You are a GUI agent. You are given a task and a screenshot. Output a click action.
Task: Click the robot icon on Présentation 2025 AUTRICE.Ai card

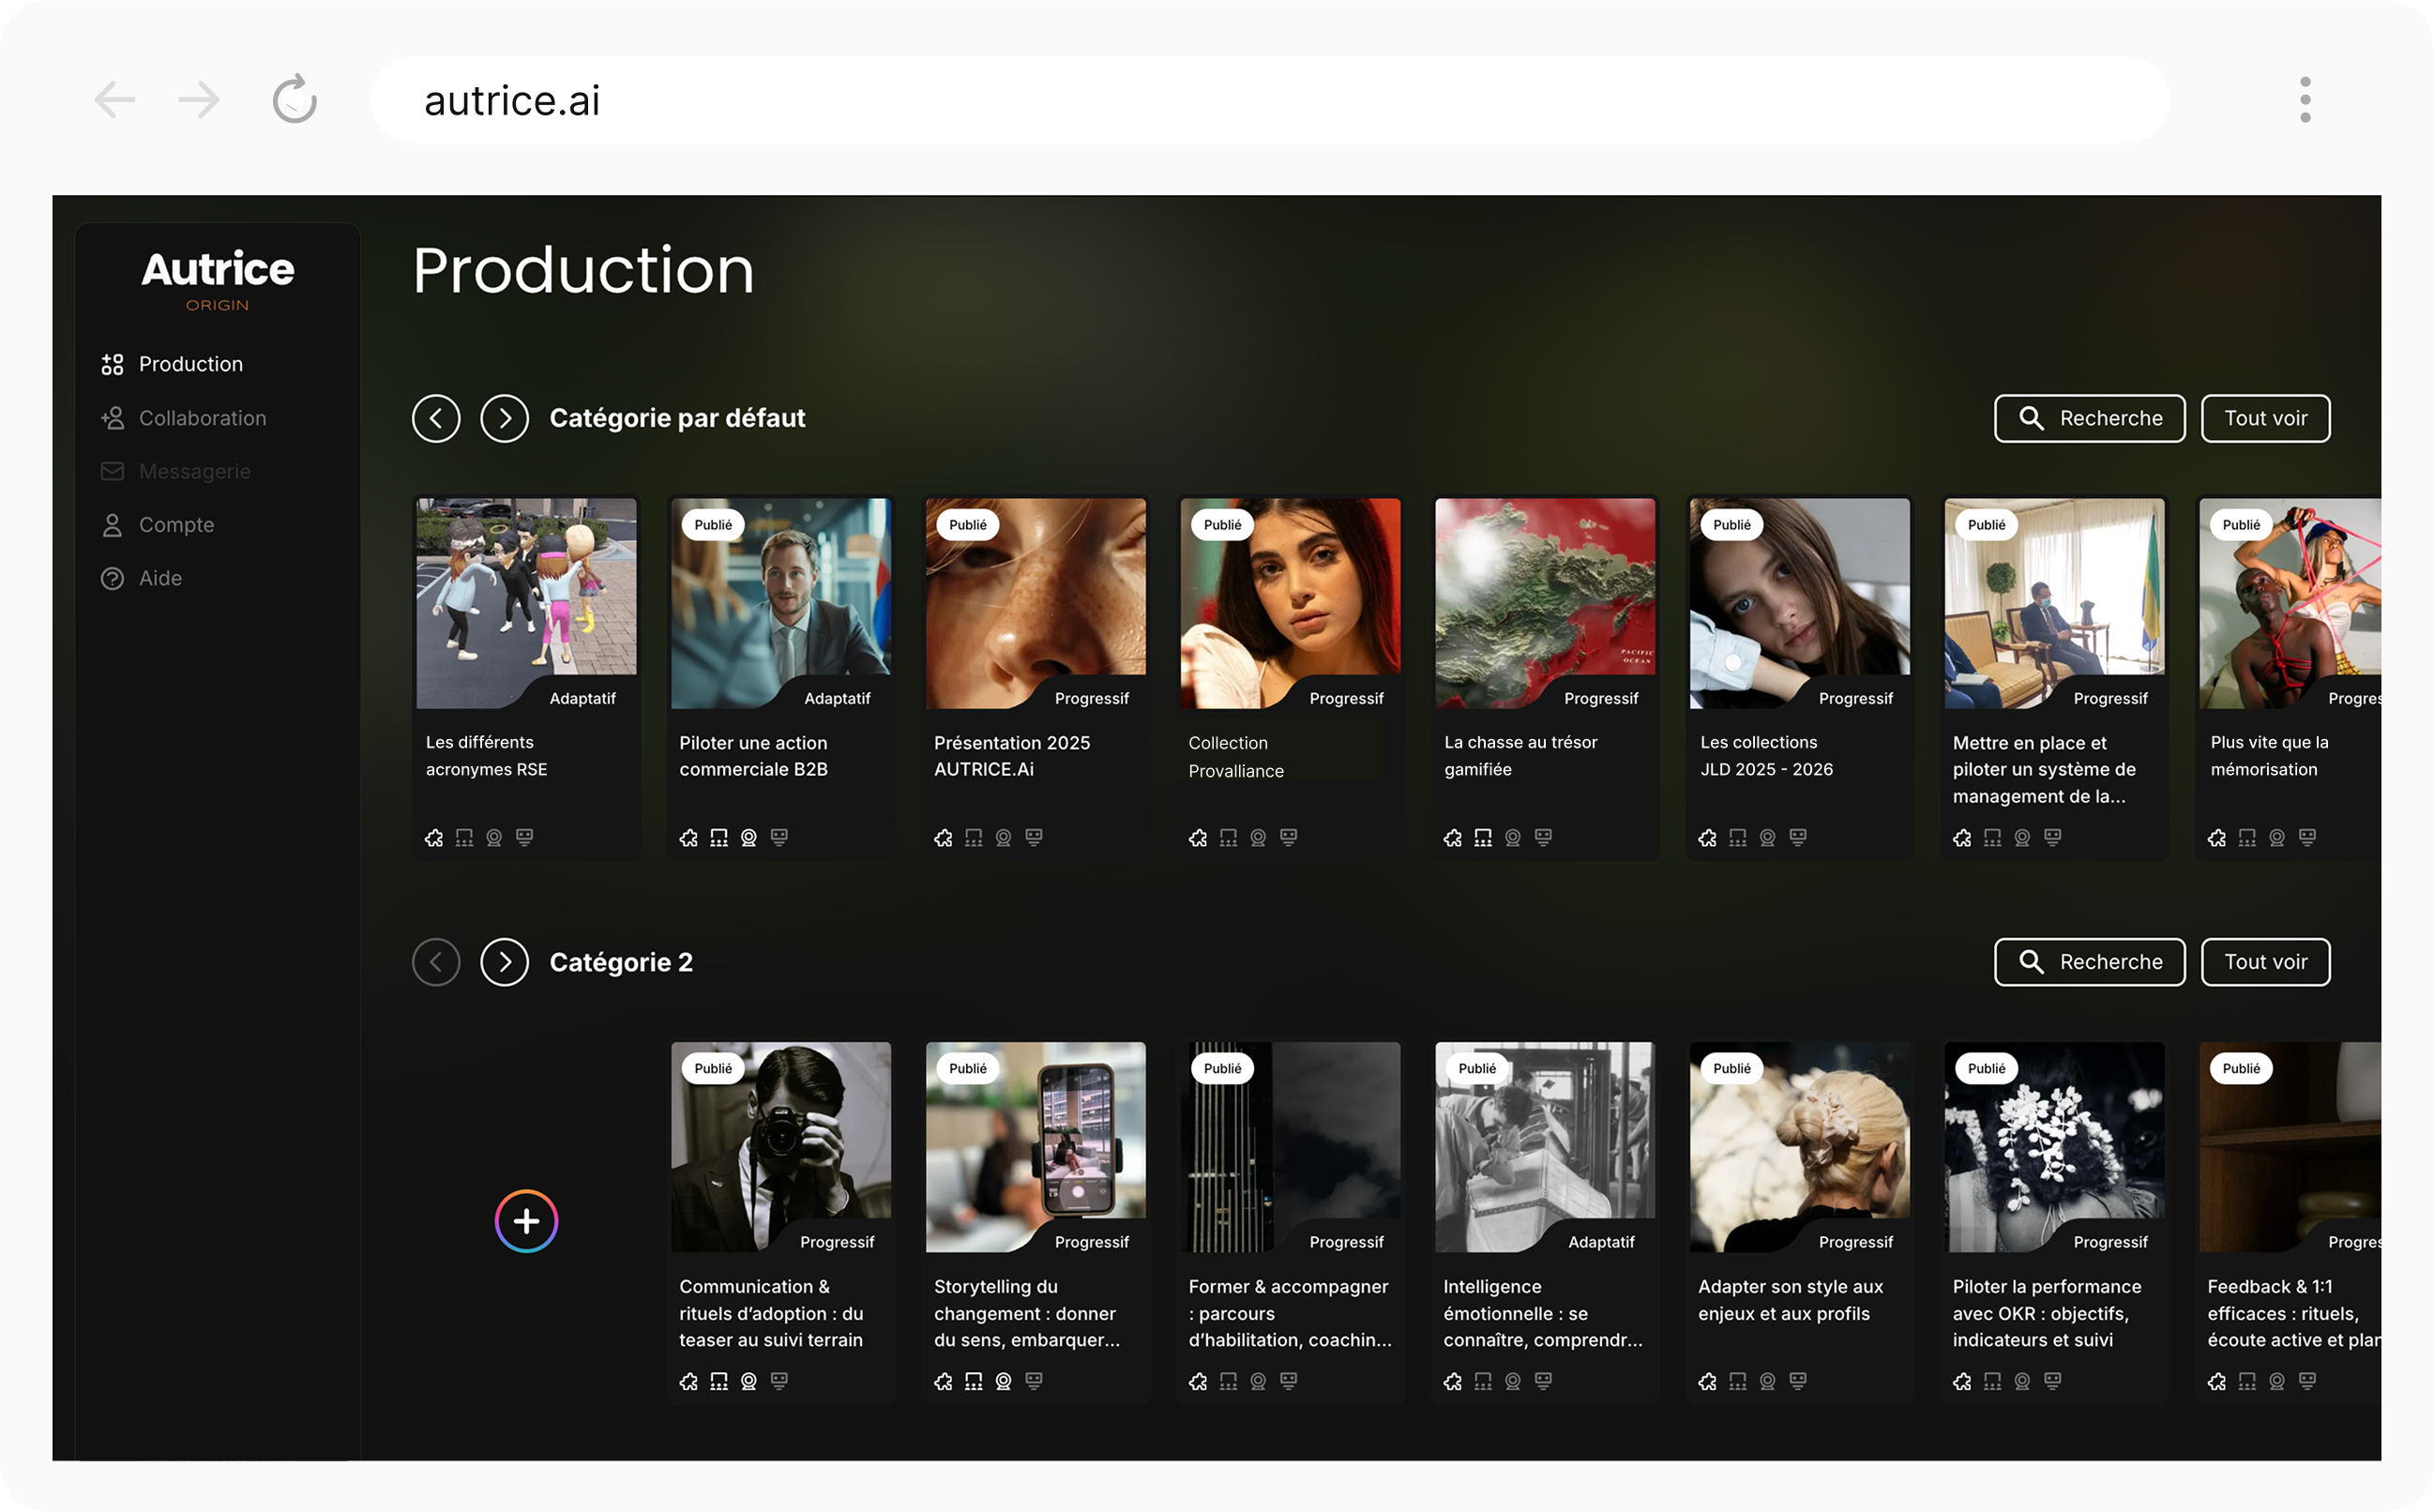(x=1034, y=838)
